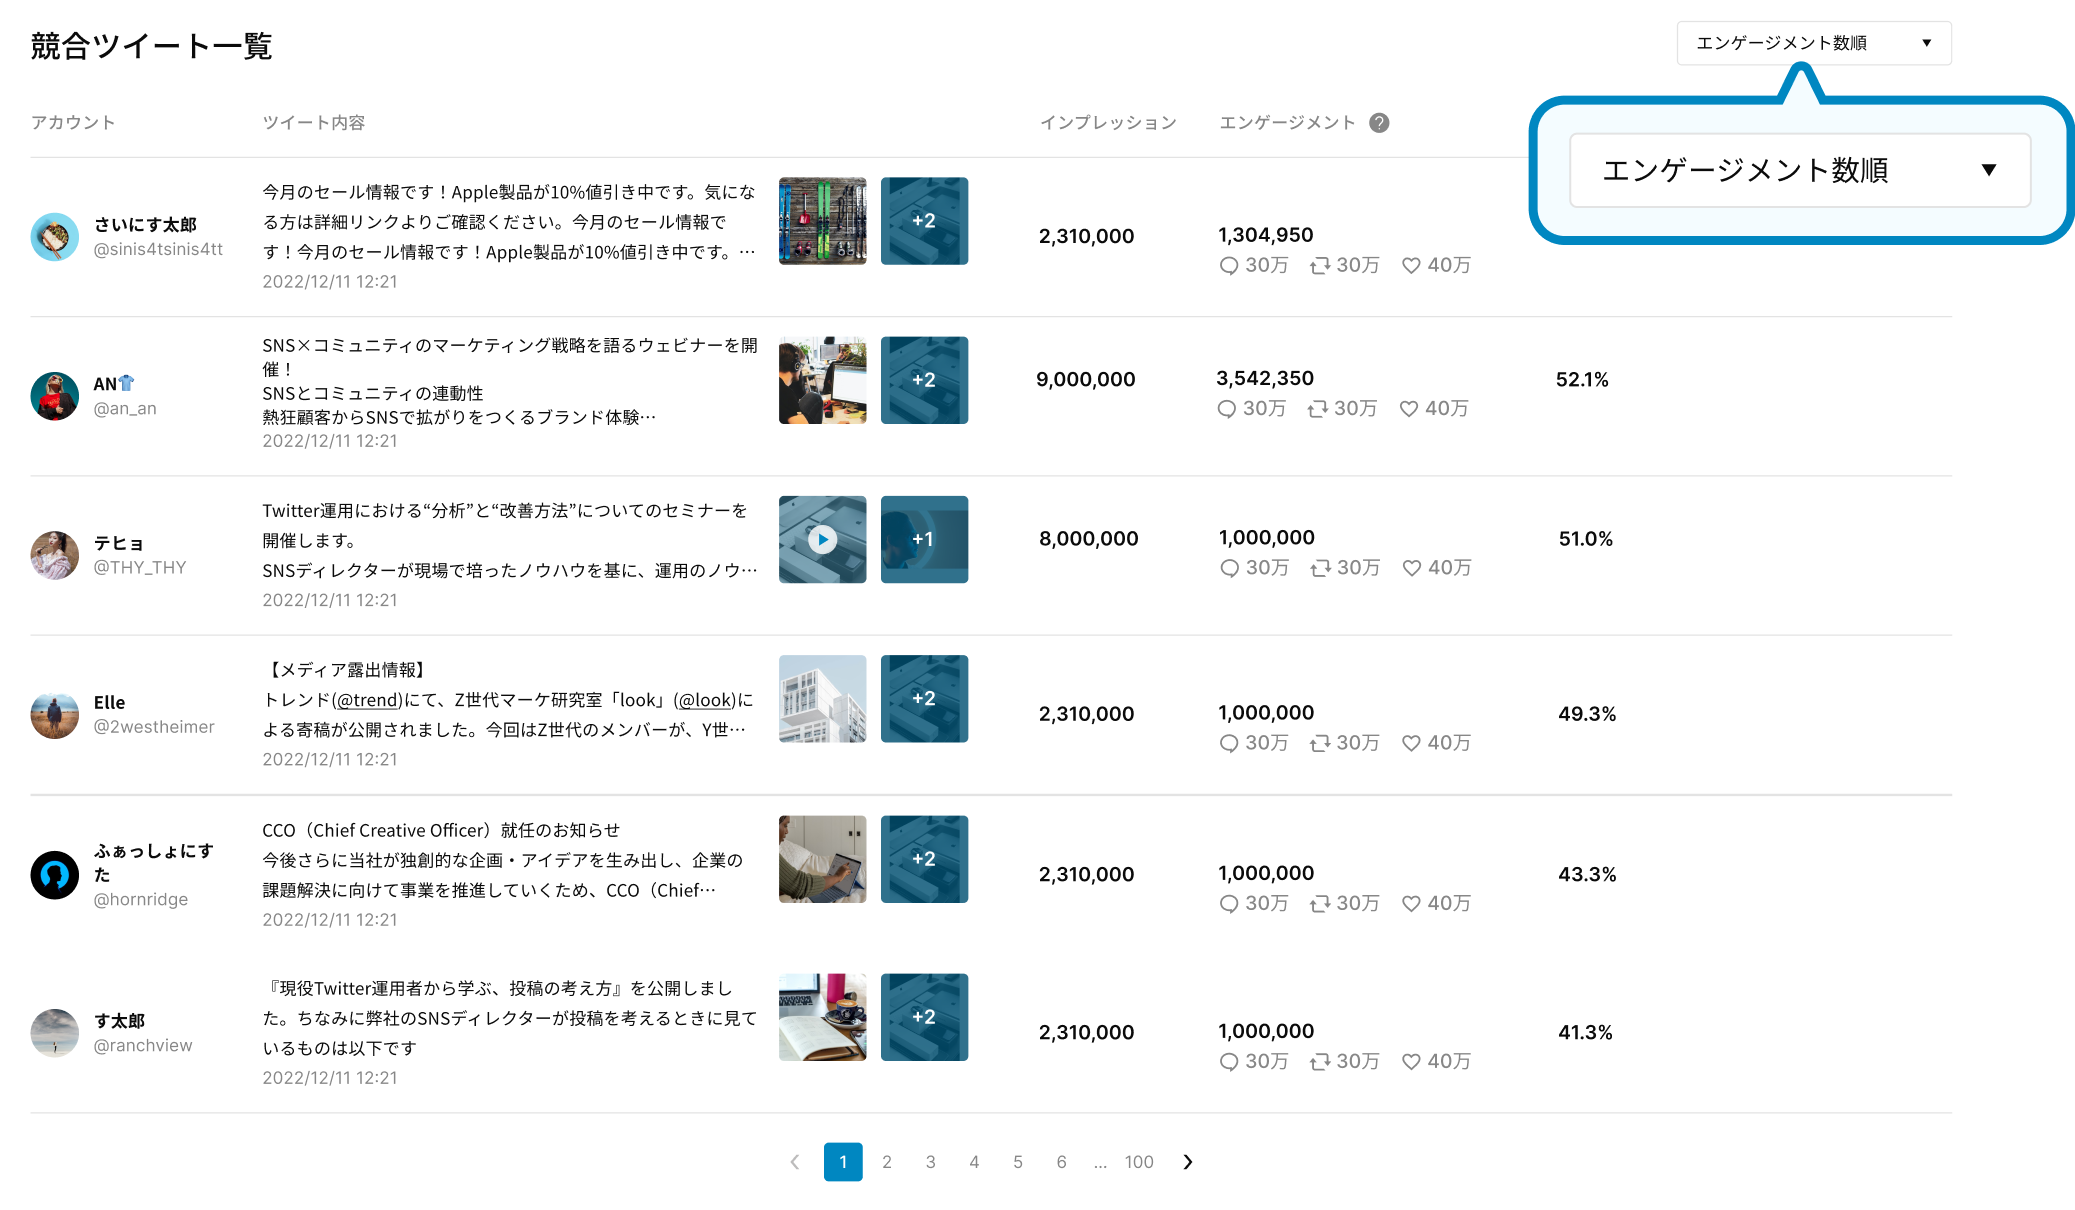
Task: Open the @trend link in Elle's tweet
Action: (368, 700)
